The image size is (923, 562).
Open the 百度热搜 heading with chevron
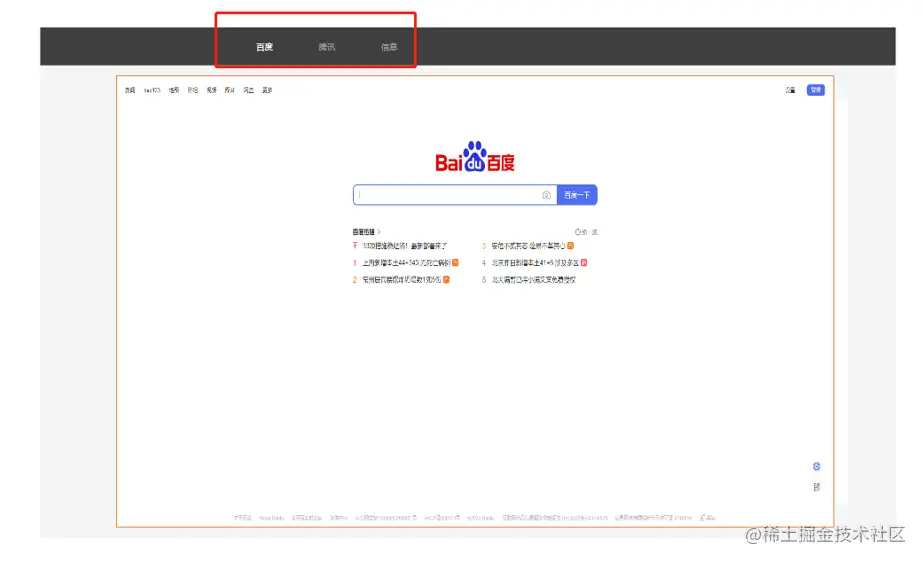coord(366,232)
